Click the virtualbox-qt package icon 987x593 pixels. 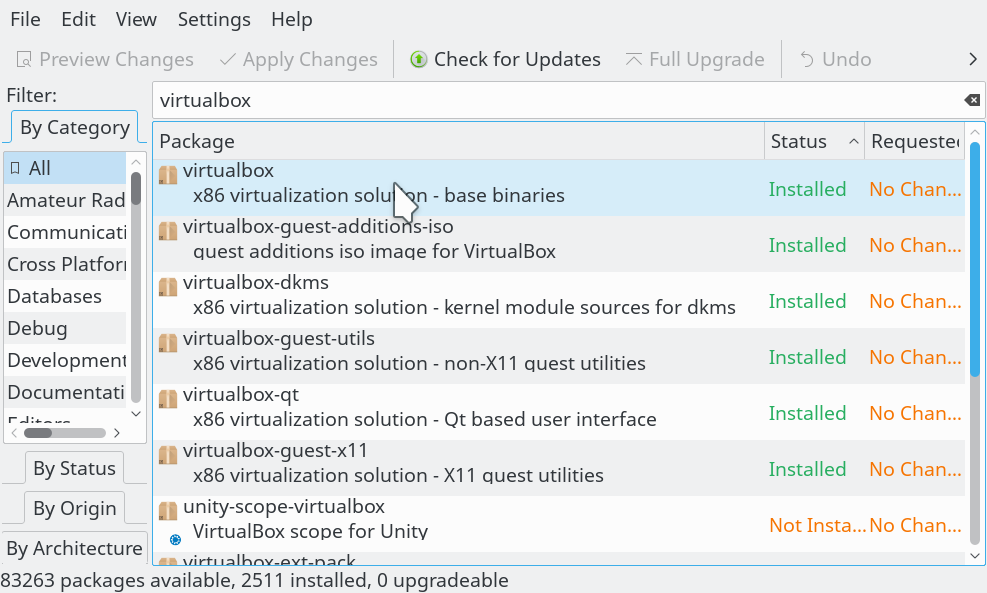point(168,399)
